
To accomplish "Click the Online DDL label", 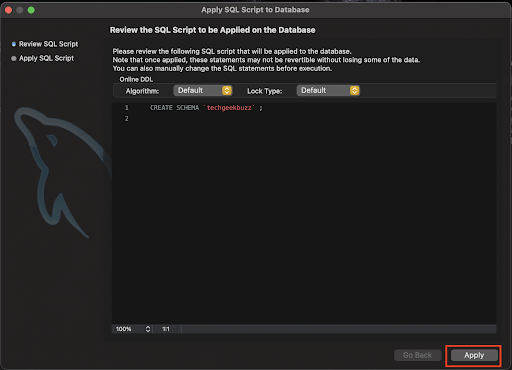I will [x=136, y=79].
